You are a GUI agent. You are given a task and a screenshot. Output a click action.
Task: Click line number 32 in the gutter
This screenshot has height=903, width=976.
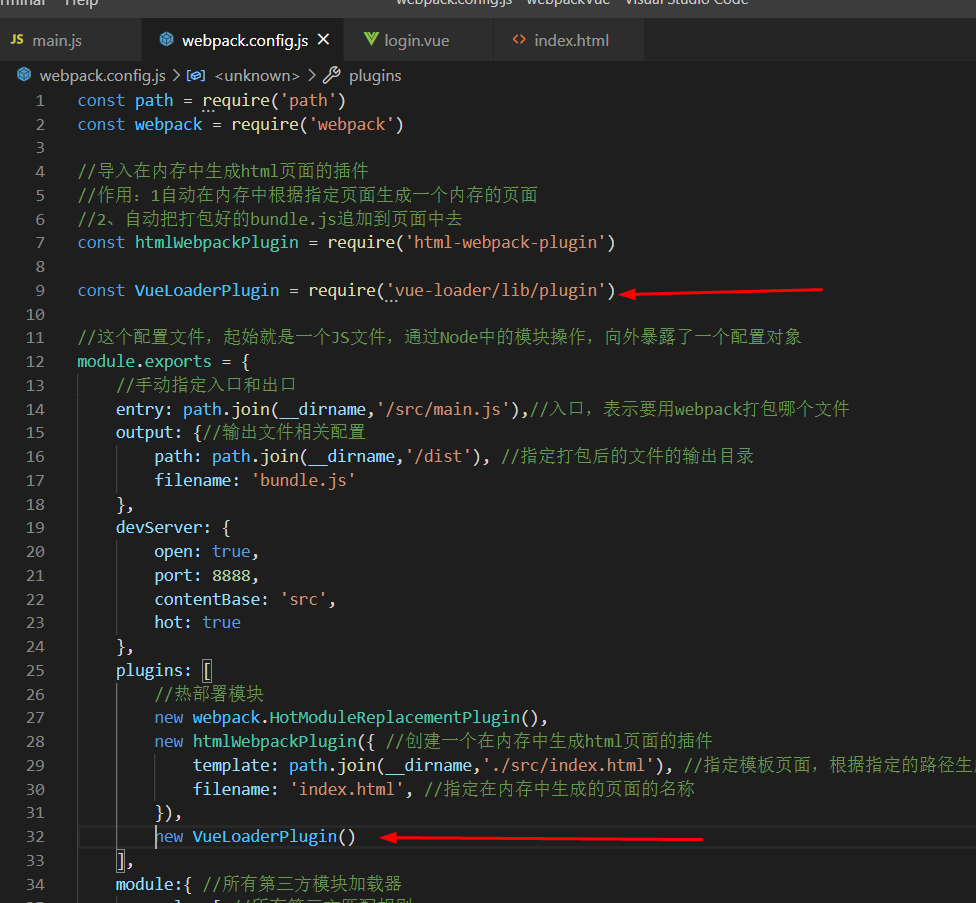click(35, 836)
